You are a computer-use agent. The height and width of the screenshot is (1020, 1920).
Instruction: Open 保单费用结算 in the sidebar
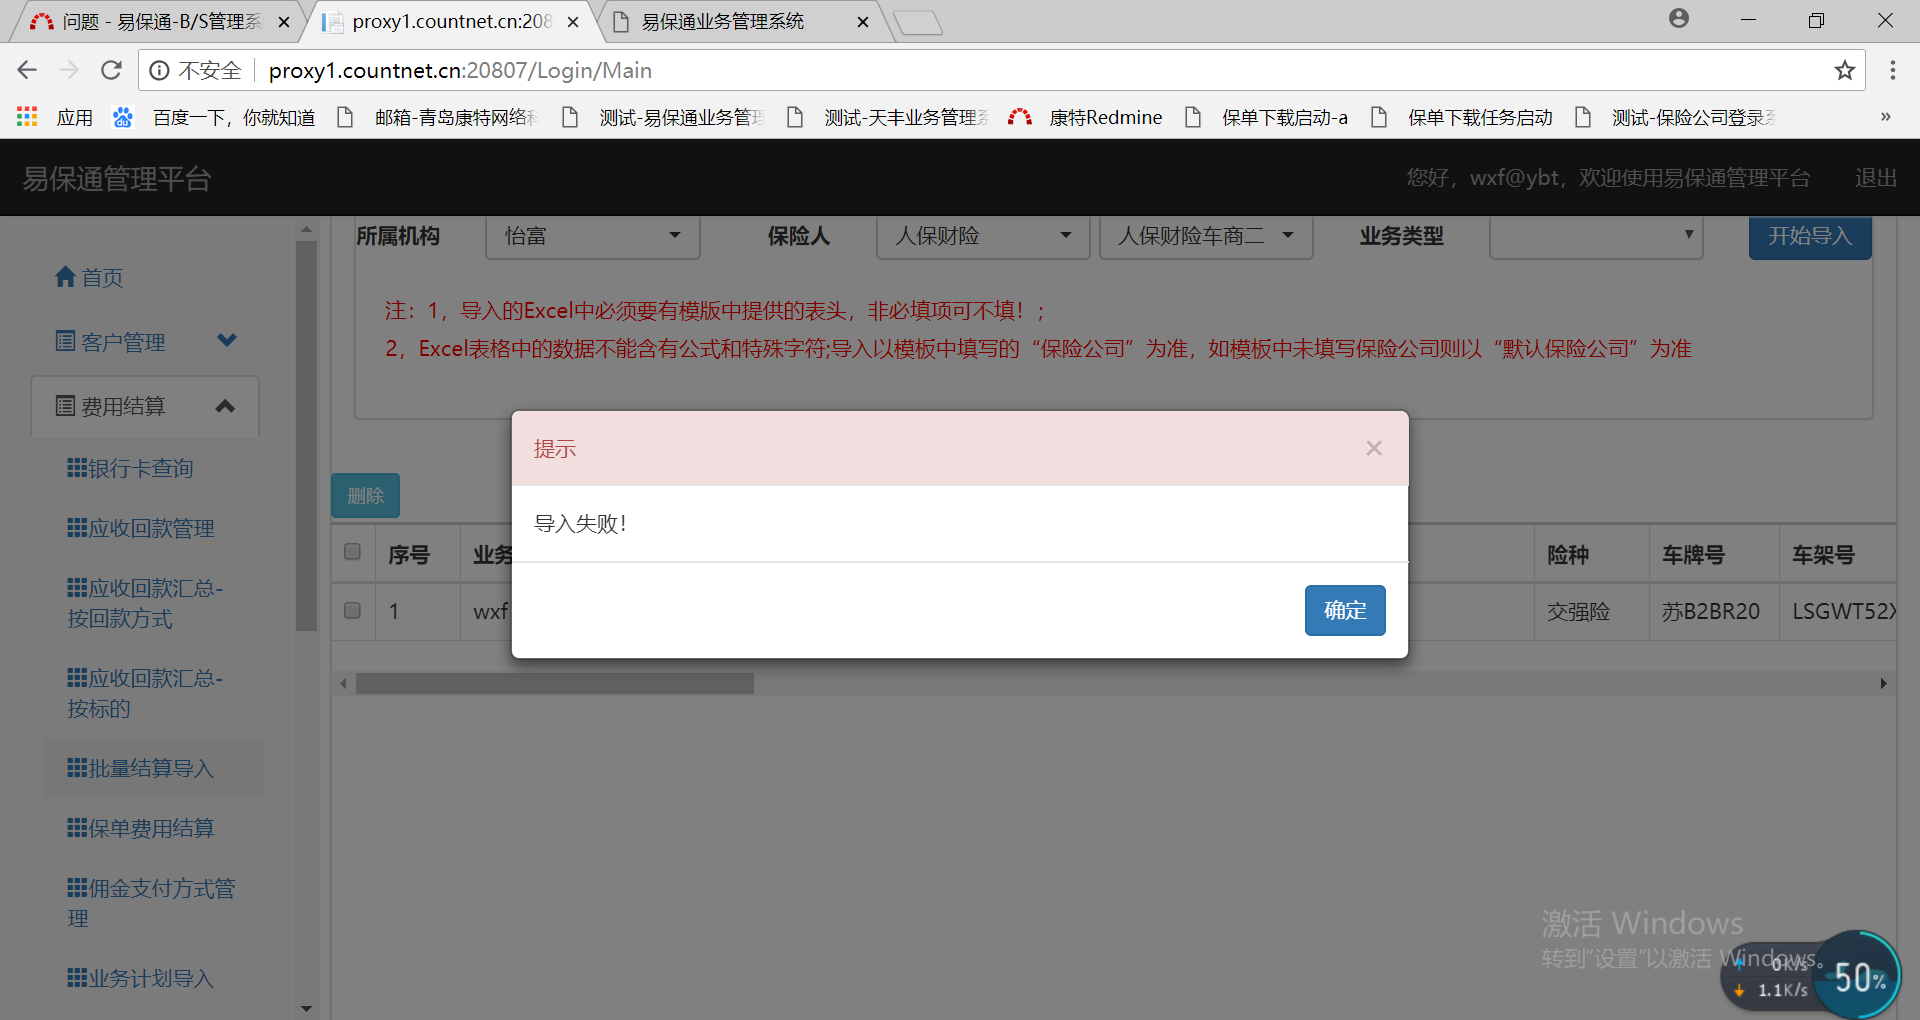(141, 828)
